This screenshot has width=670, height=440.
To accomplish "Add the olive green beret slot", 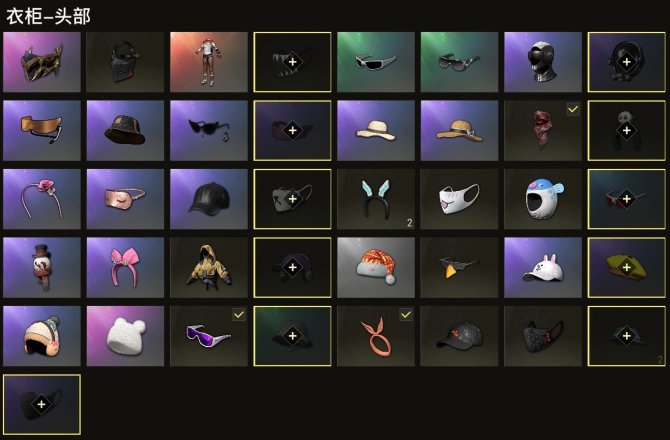I will 626,267.
